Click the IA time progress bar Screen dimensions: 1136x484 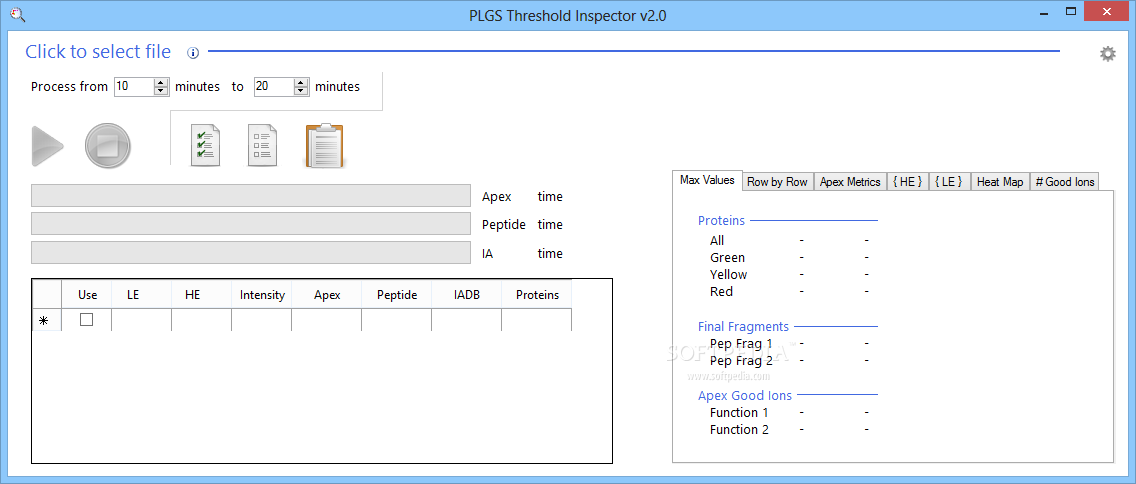(x=251, y=253)
